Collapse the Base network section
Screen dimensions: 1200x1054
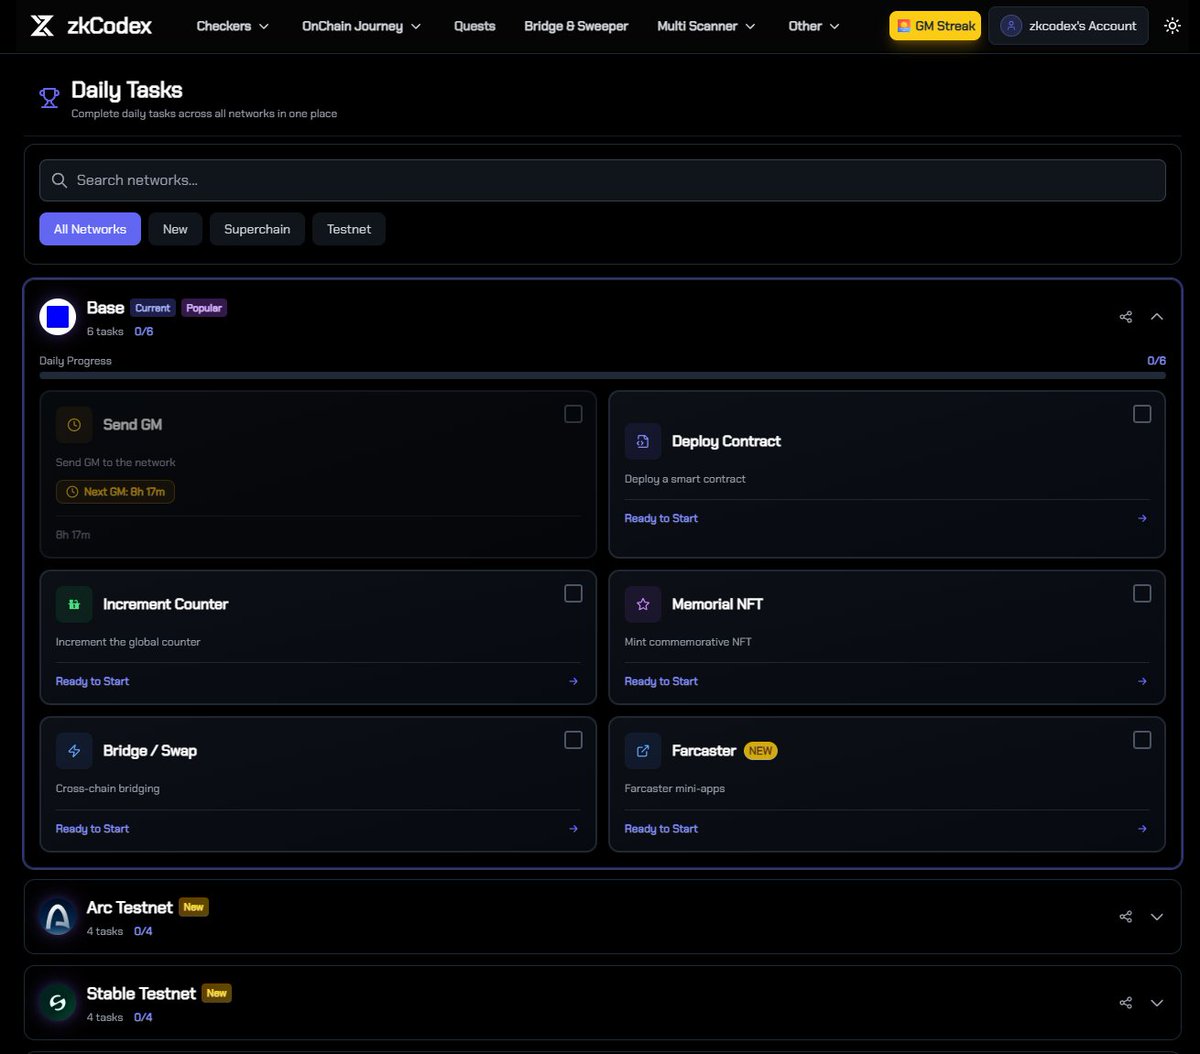tap(1157, 317)
